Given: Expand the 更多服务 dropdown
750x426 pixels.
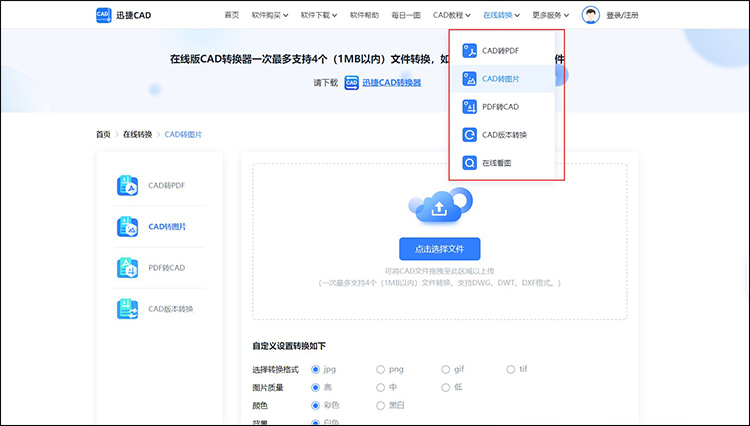Looking at the screenshot, I should pos(551,15).
